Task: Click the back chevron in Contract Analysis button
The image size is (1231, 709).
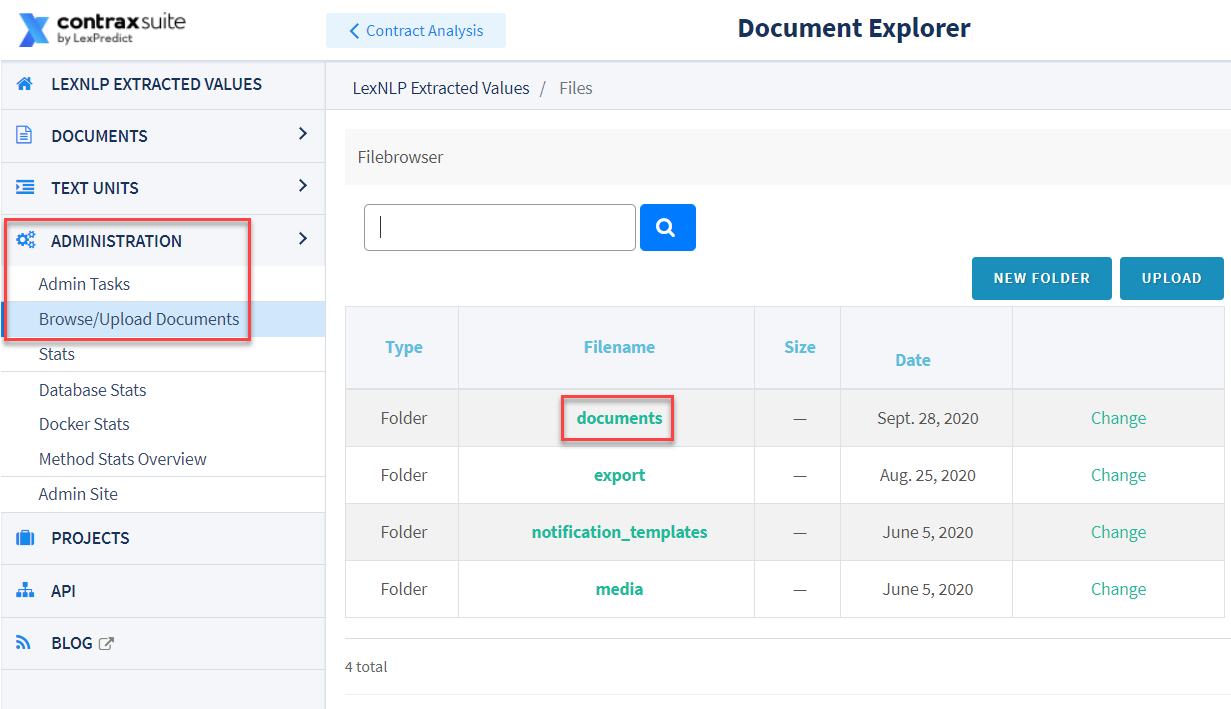Action: coord(354,31)
